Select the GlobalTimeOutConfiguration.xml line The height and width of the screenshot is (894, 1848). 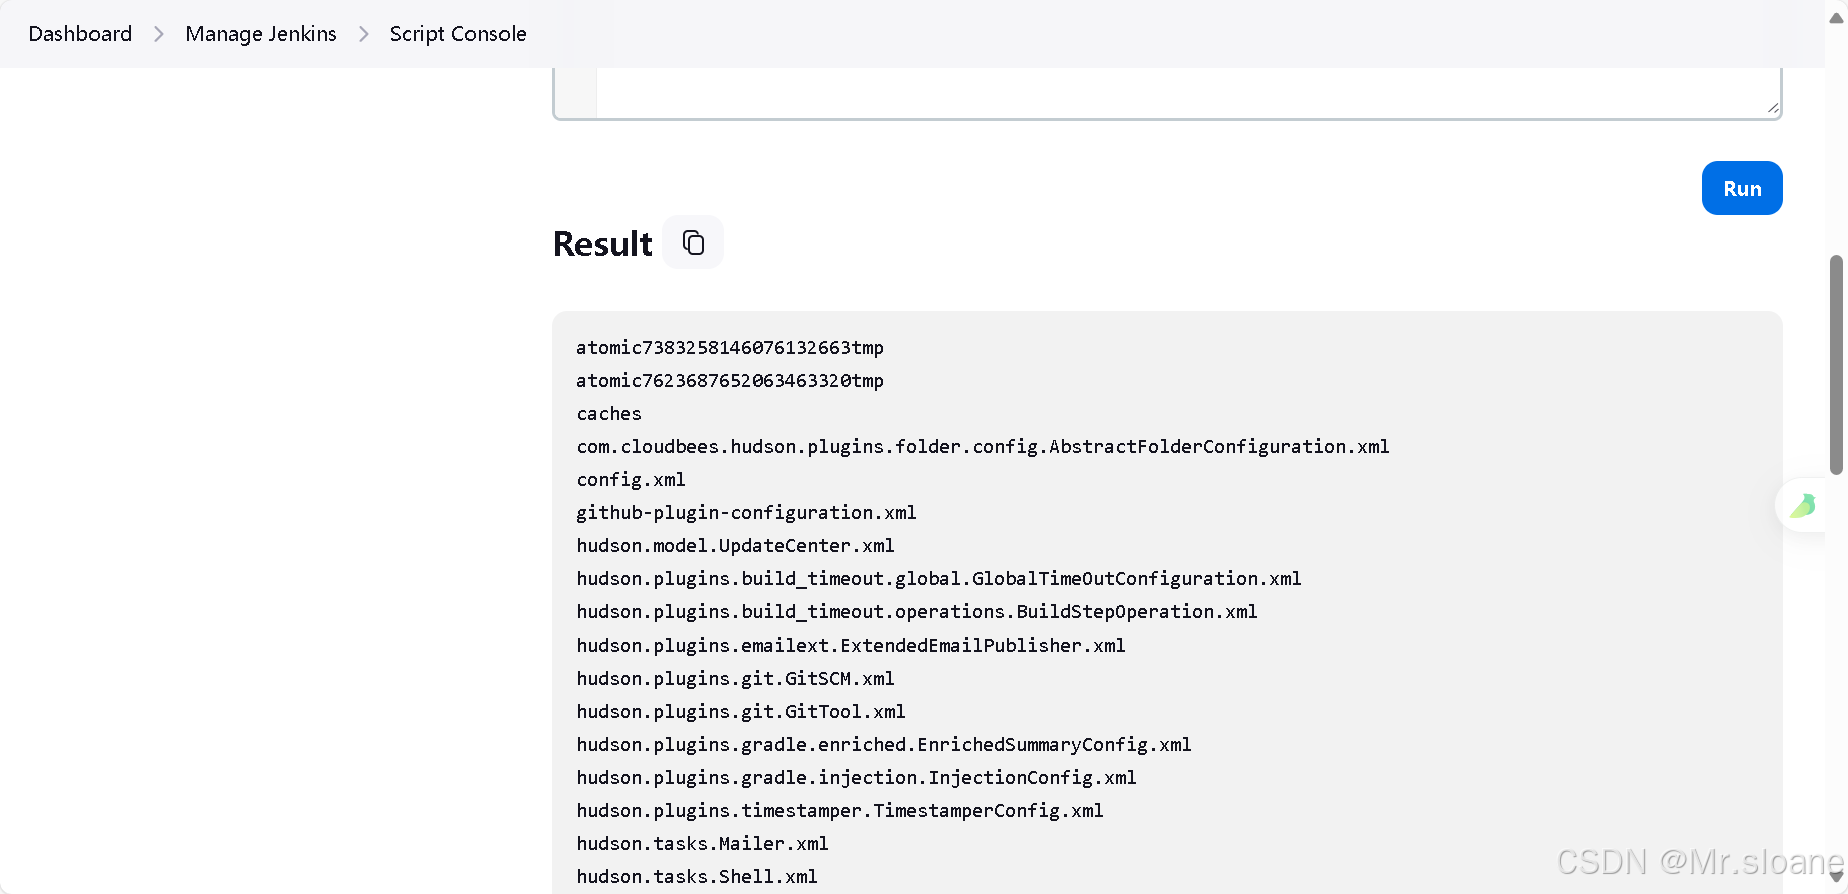939,579
